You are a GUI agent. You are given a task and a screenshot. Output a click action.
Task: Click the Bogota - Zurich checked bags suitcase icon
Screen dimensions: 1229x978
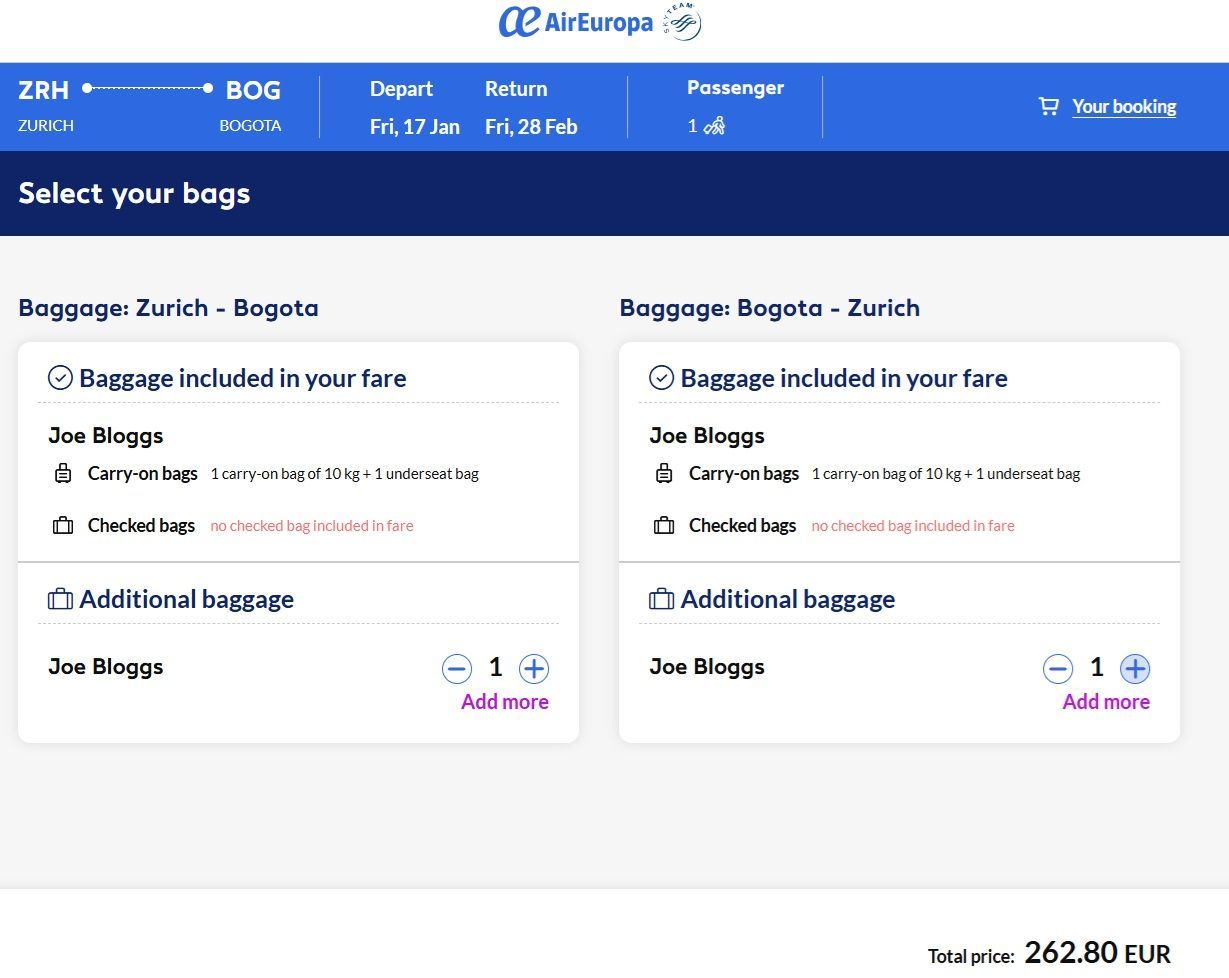(x=664, y=525)
